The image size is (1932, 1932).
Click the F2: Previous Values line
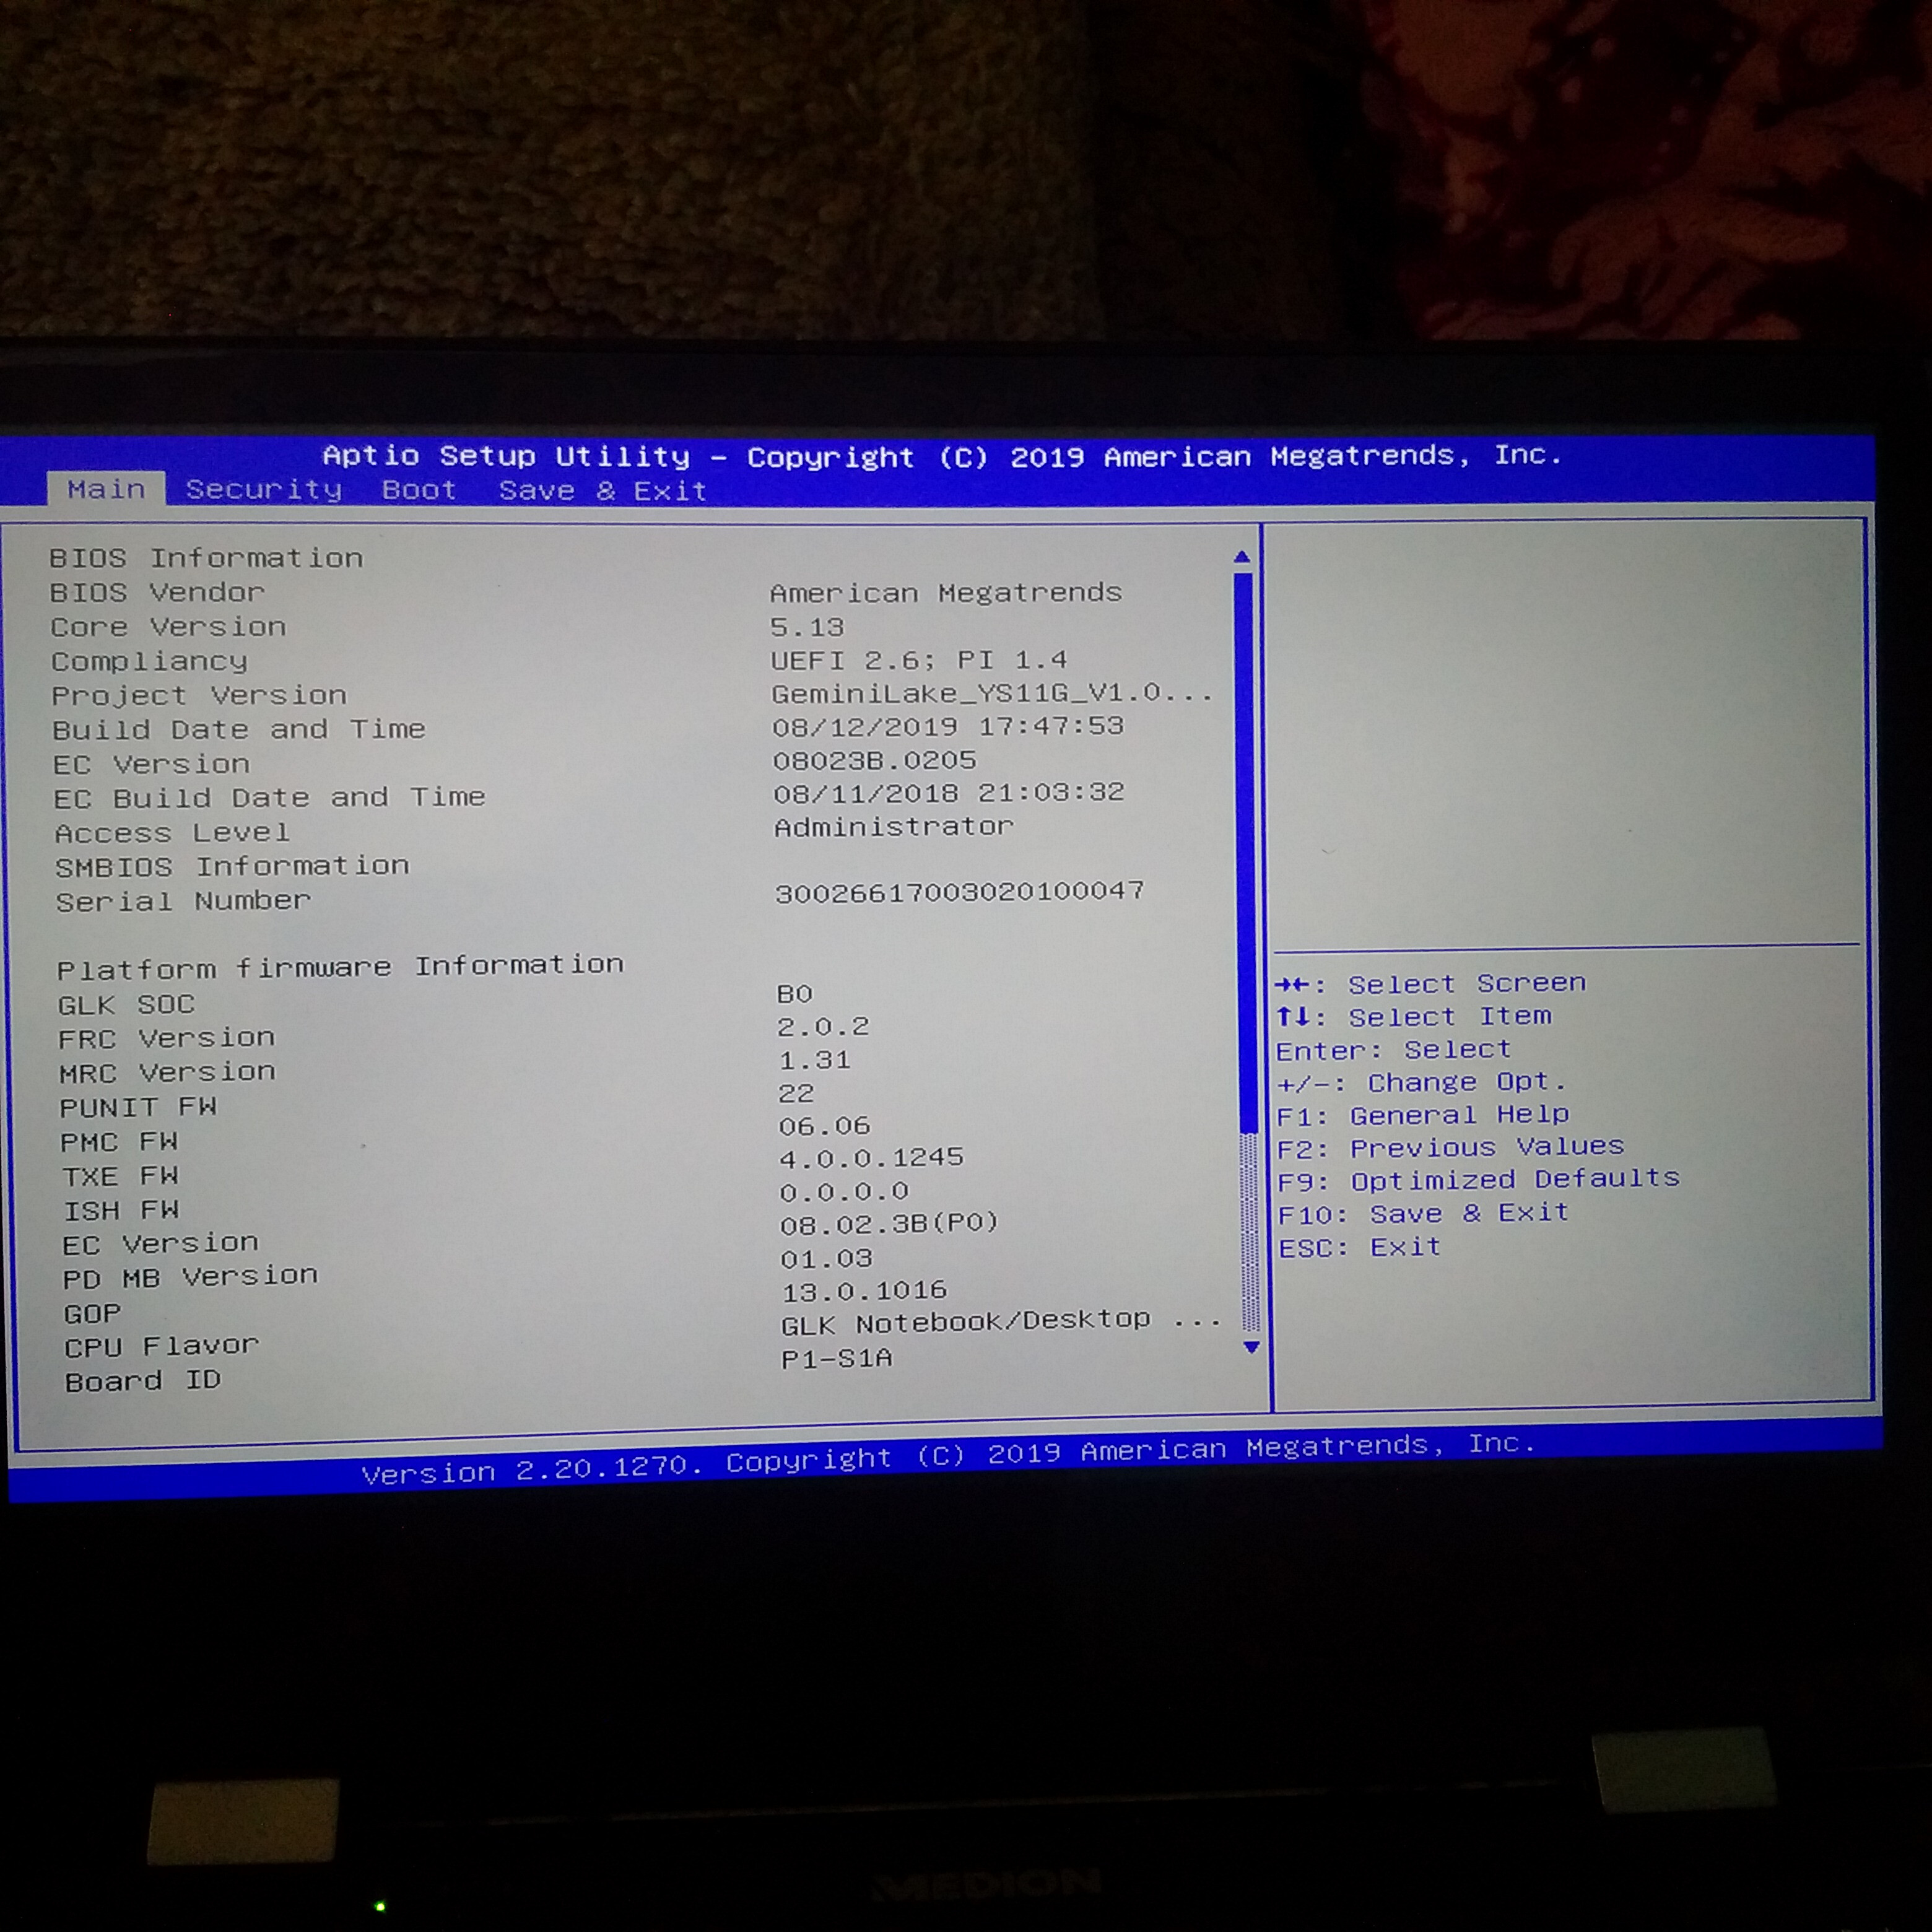click(1451, 1147)
